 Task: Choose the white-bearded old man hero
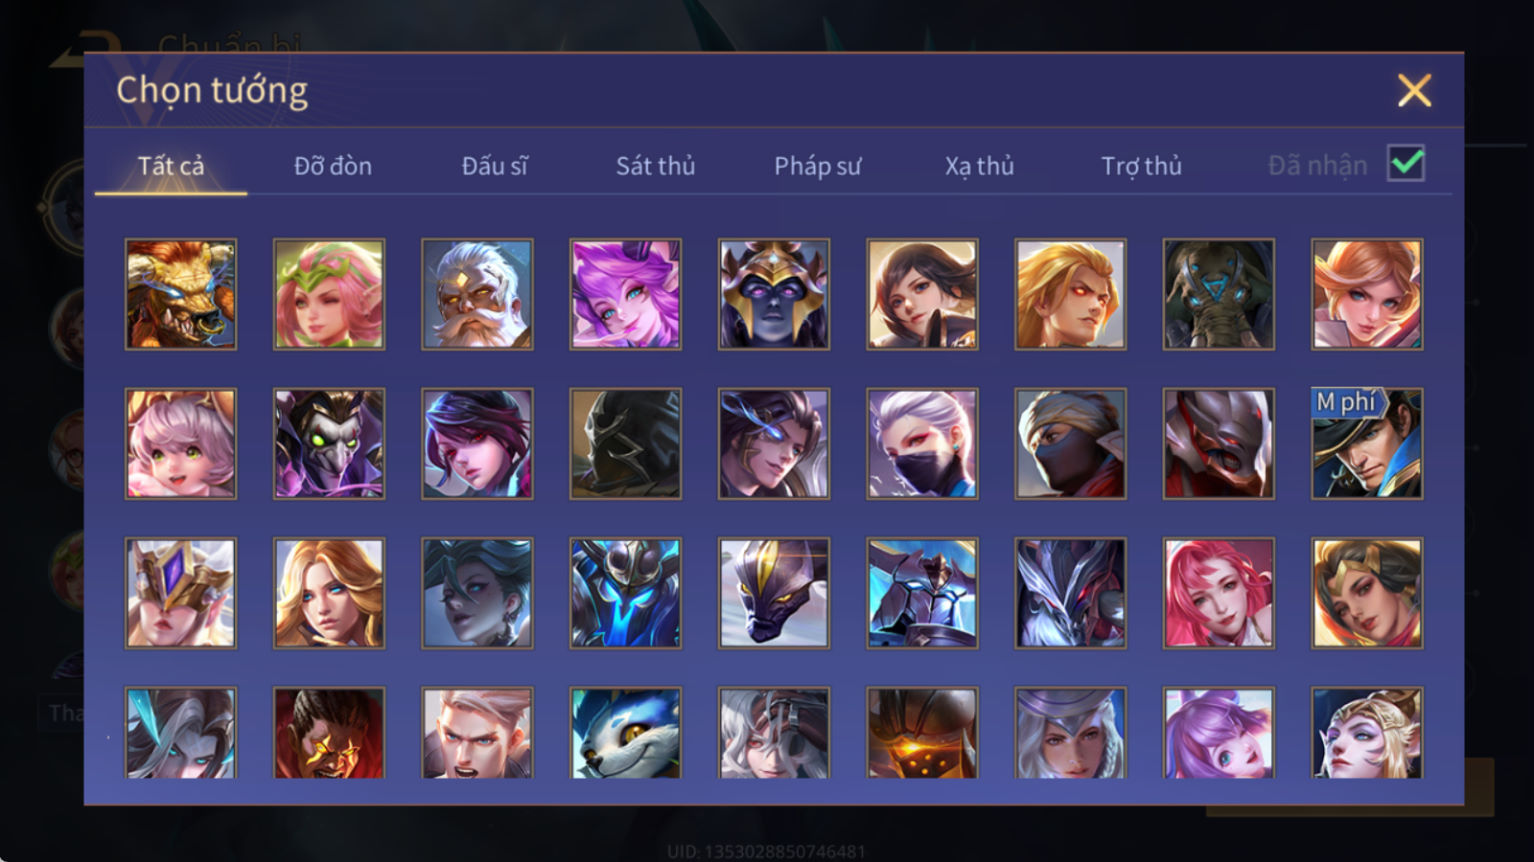[477, 294]
